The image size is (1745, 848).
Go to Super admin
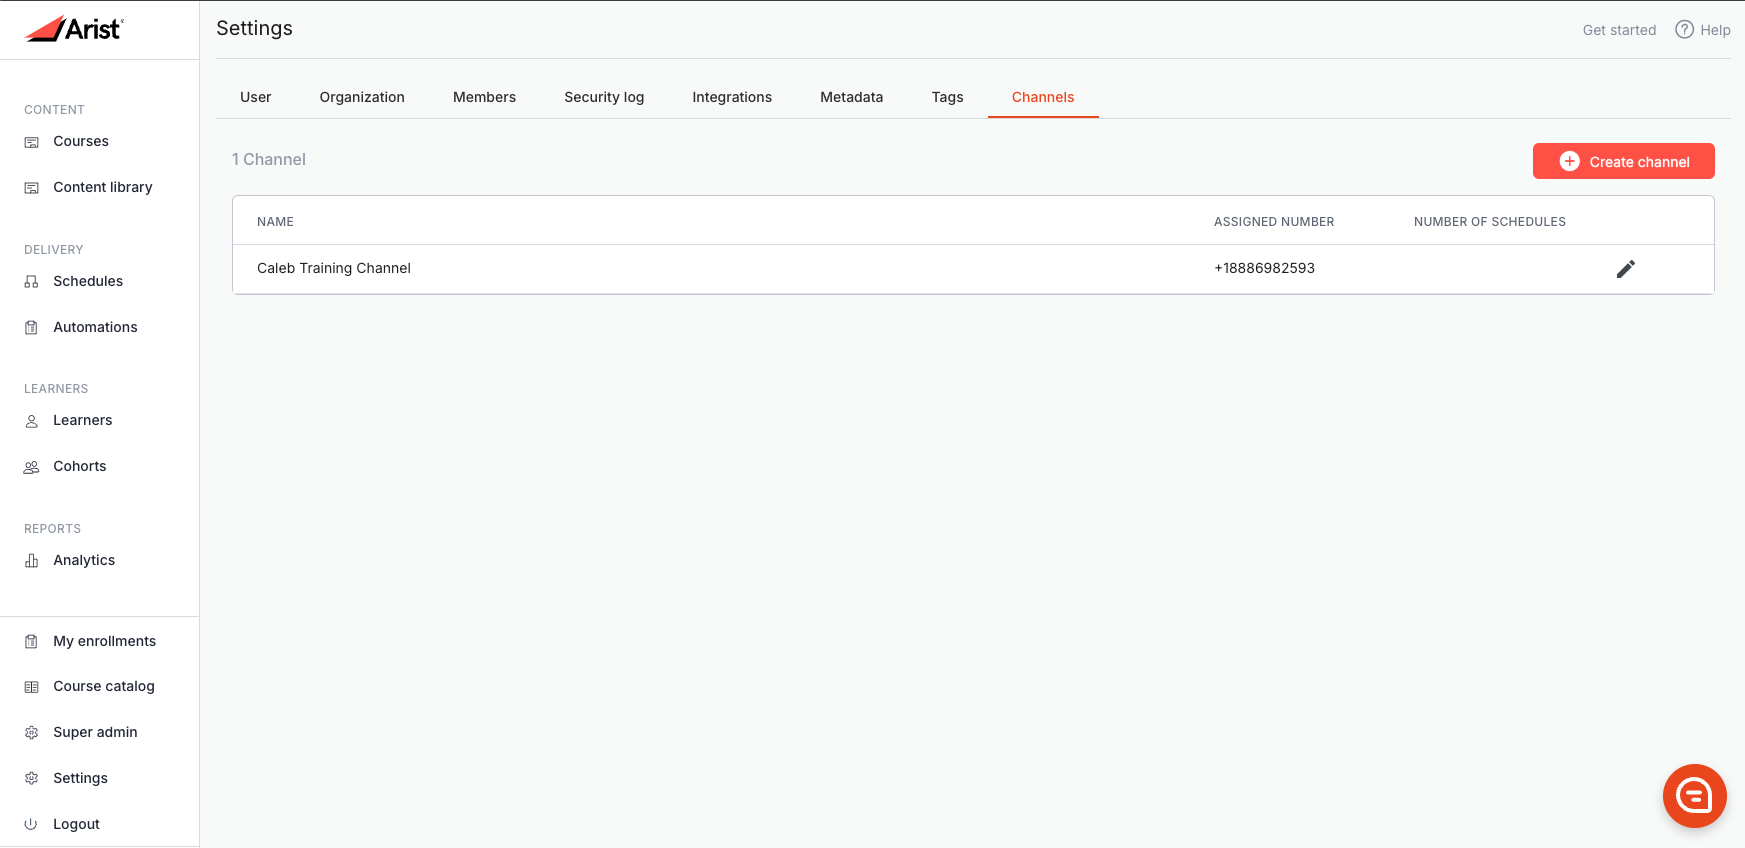coord(95,733)
